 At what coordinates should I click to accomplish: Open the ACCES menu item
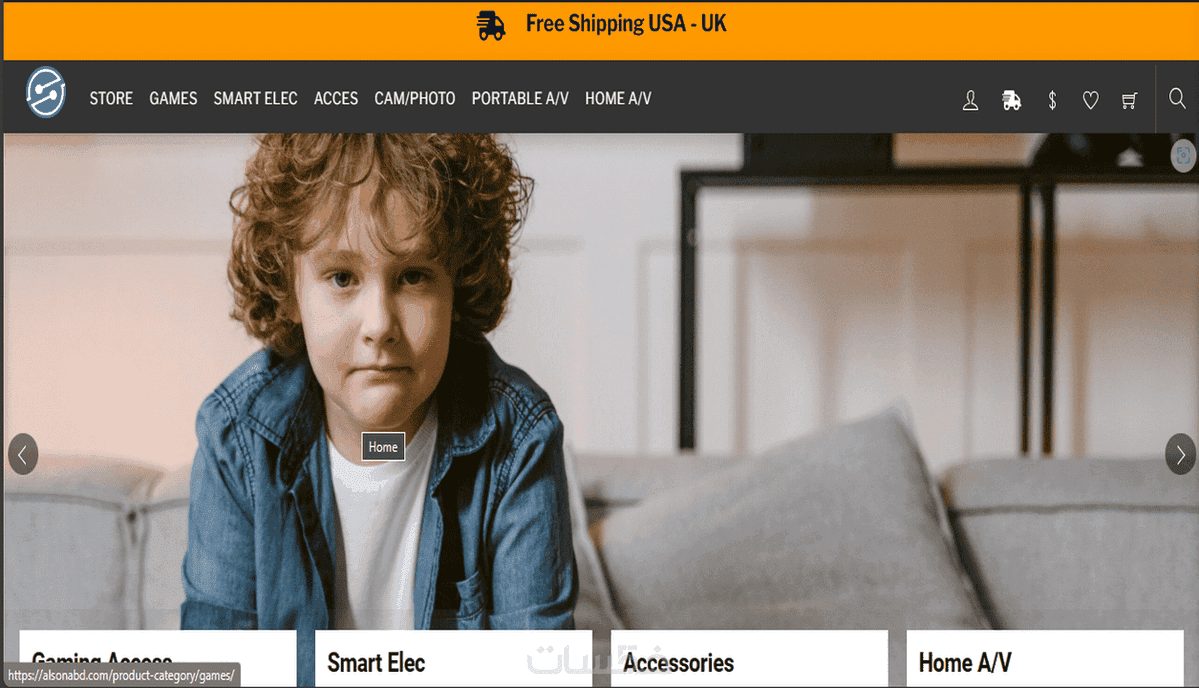[x=336, y=99]
